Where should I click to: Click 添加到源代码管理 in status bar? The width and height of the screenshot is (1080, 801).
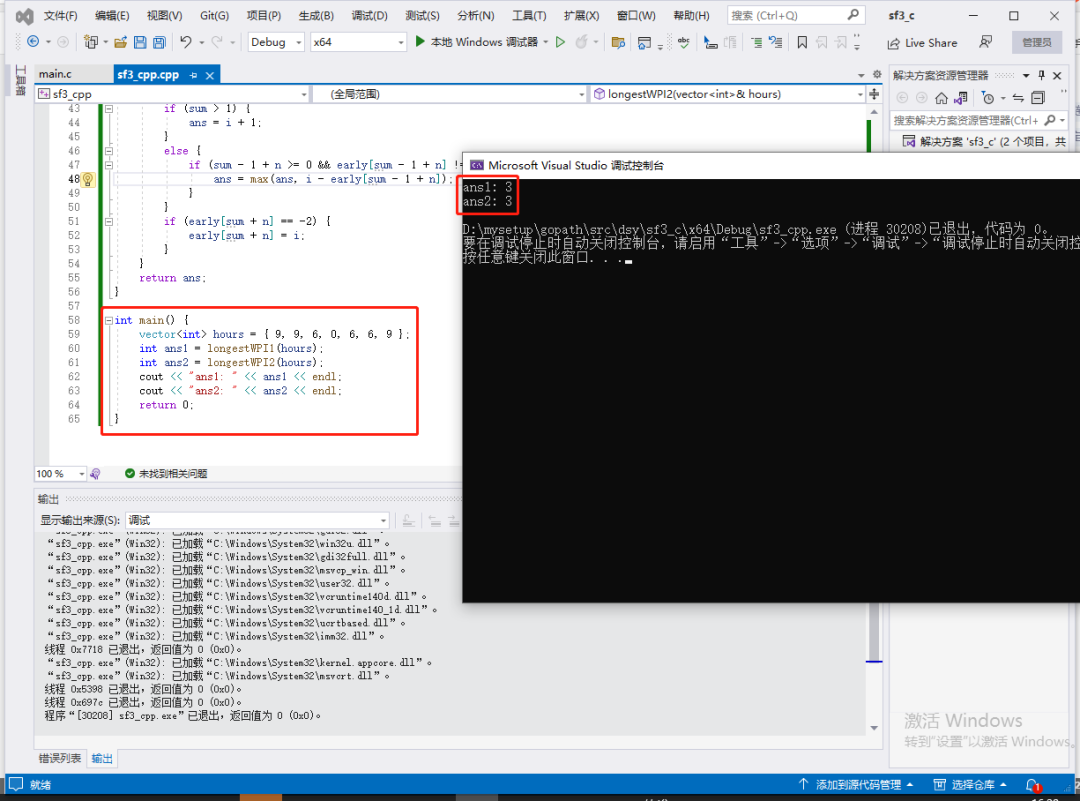tap(856, 784)
